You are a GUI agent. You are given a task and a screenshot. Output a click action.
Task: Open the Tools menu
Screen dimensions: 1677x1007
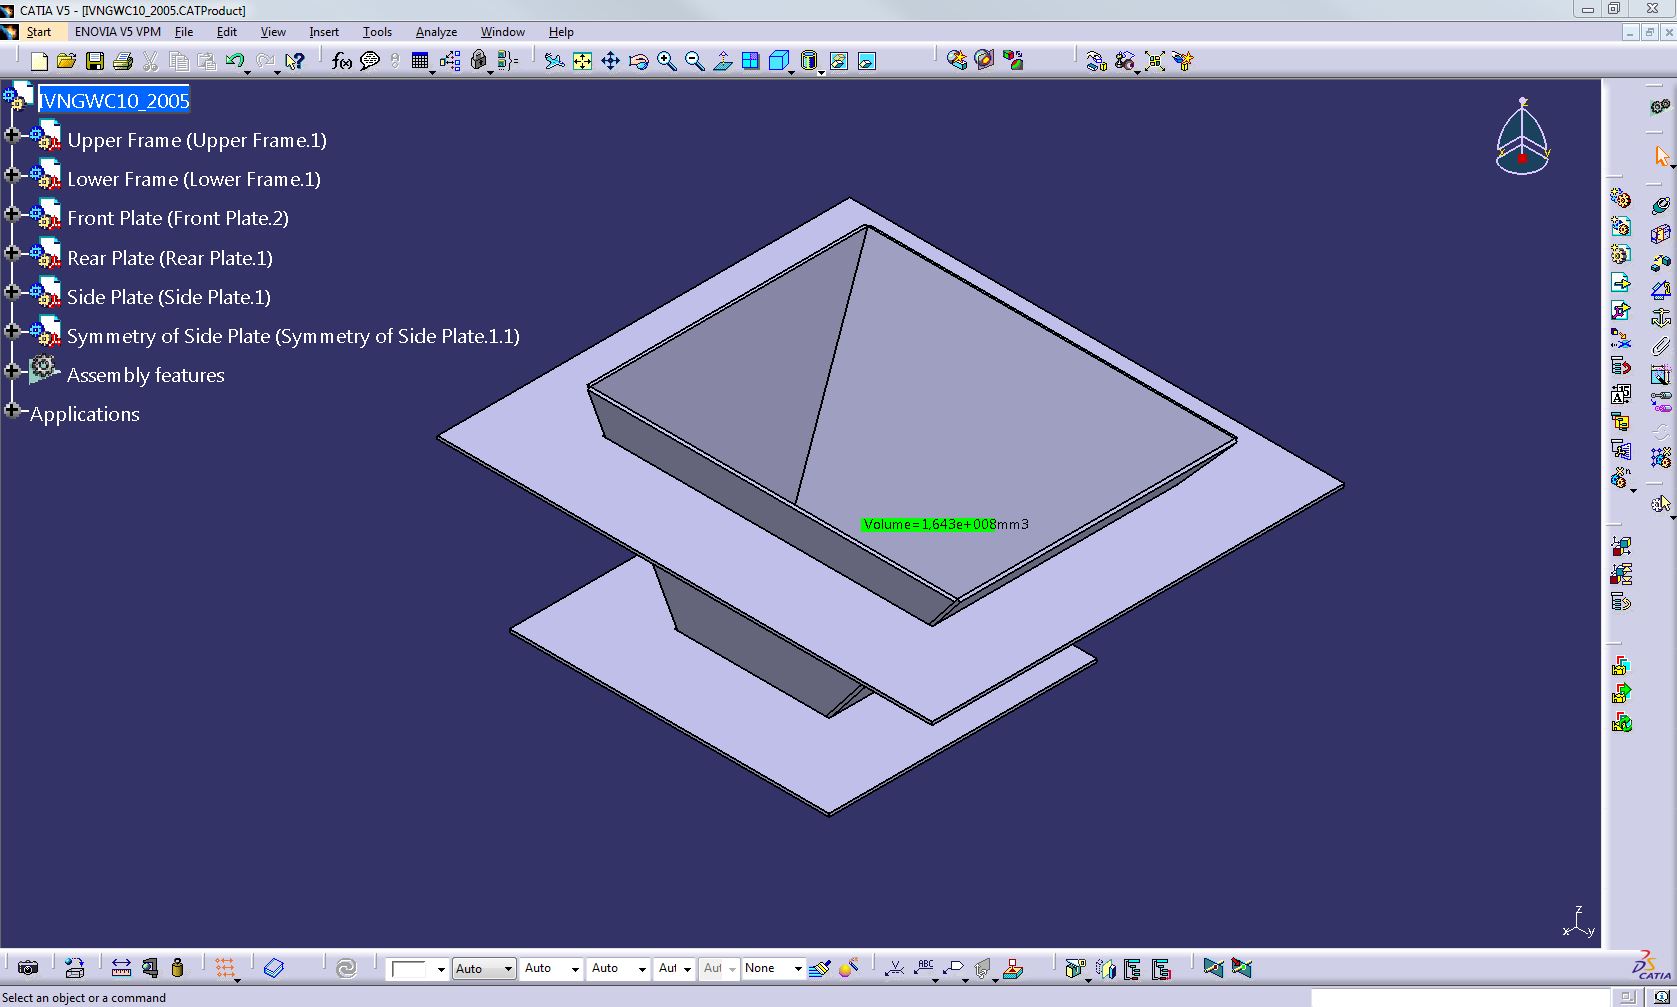pos(377,32)
